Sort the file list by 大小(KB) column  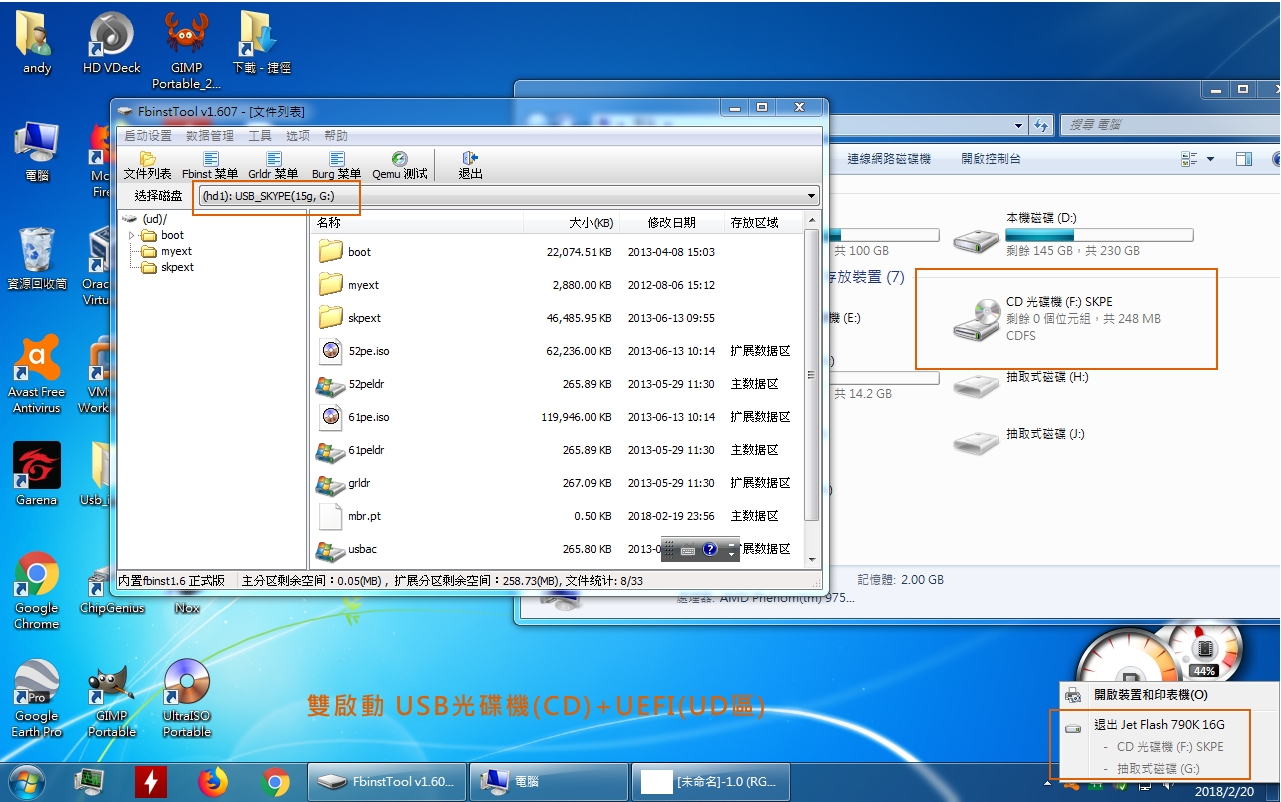(x=573, y=223)
